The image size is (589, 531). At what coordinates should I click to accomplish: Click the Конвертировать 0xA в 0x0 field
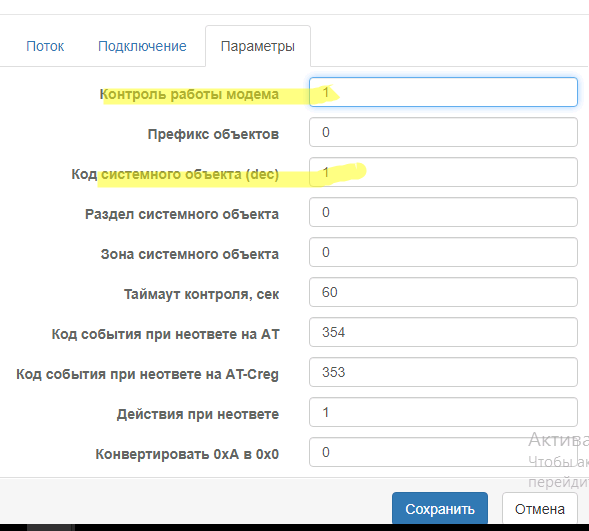point(443,452)
